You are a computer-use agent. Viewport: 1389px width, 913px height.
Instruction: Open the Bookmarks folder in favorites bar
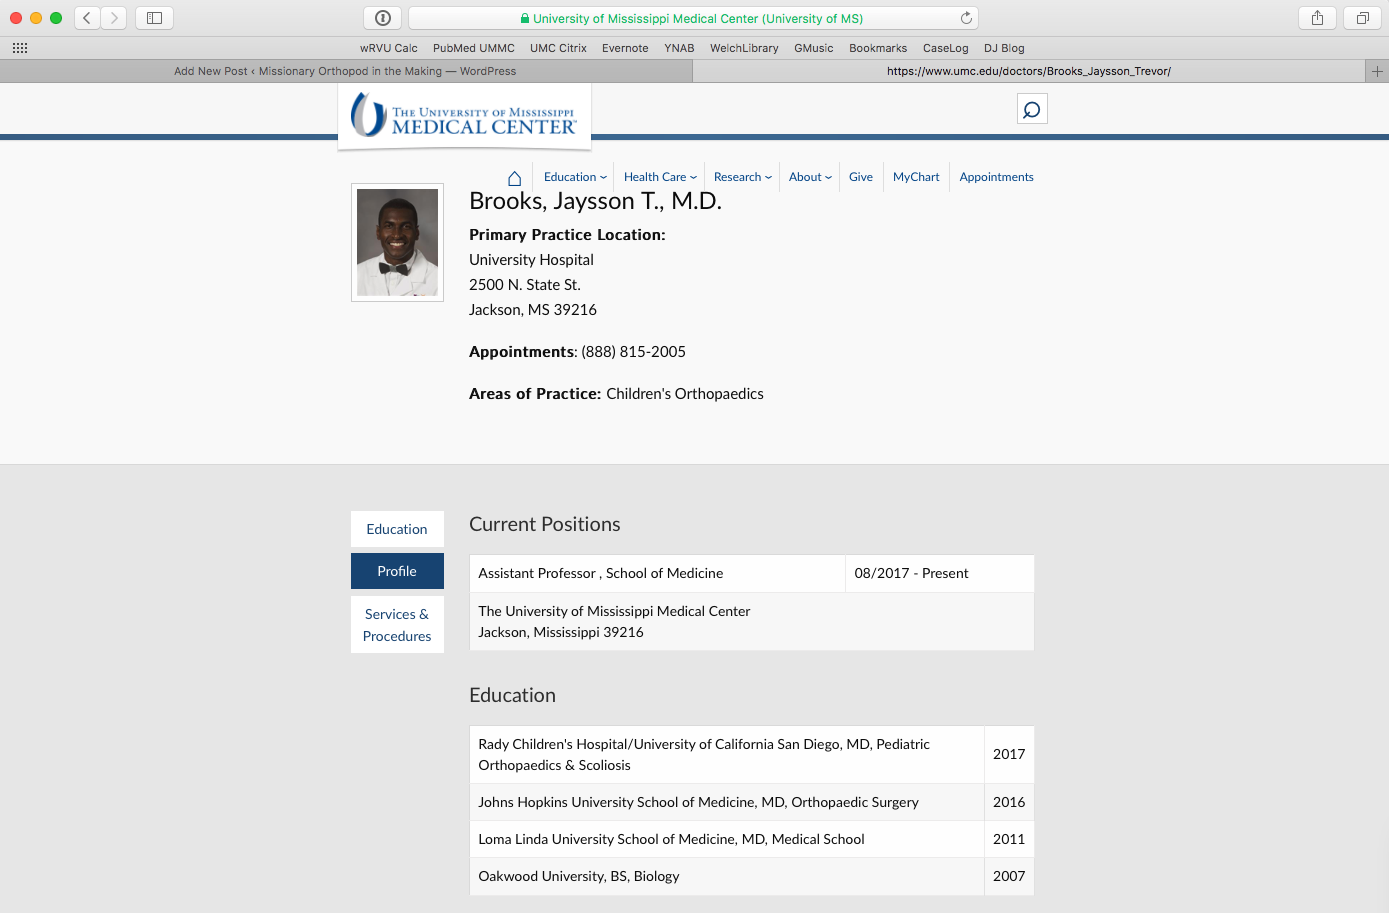point(878,48)
